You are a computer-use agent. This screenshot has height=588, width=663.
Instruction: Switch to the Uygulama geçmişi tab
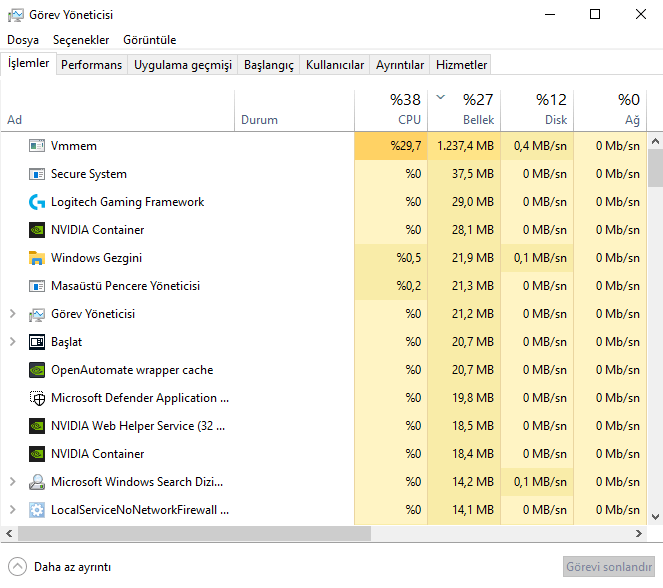tap(183, 65)
